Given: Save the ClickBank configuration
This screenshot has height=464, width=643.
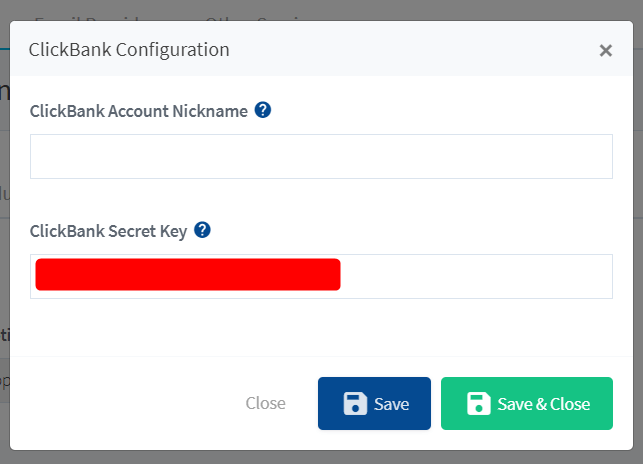Looking at the screenshot, I should coord(374,404).
